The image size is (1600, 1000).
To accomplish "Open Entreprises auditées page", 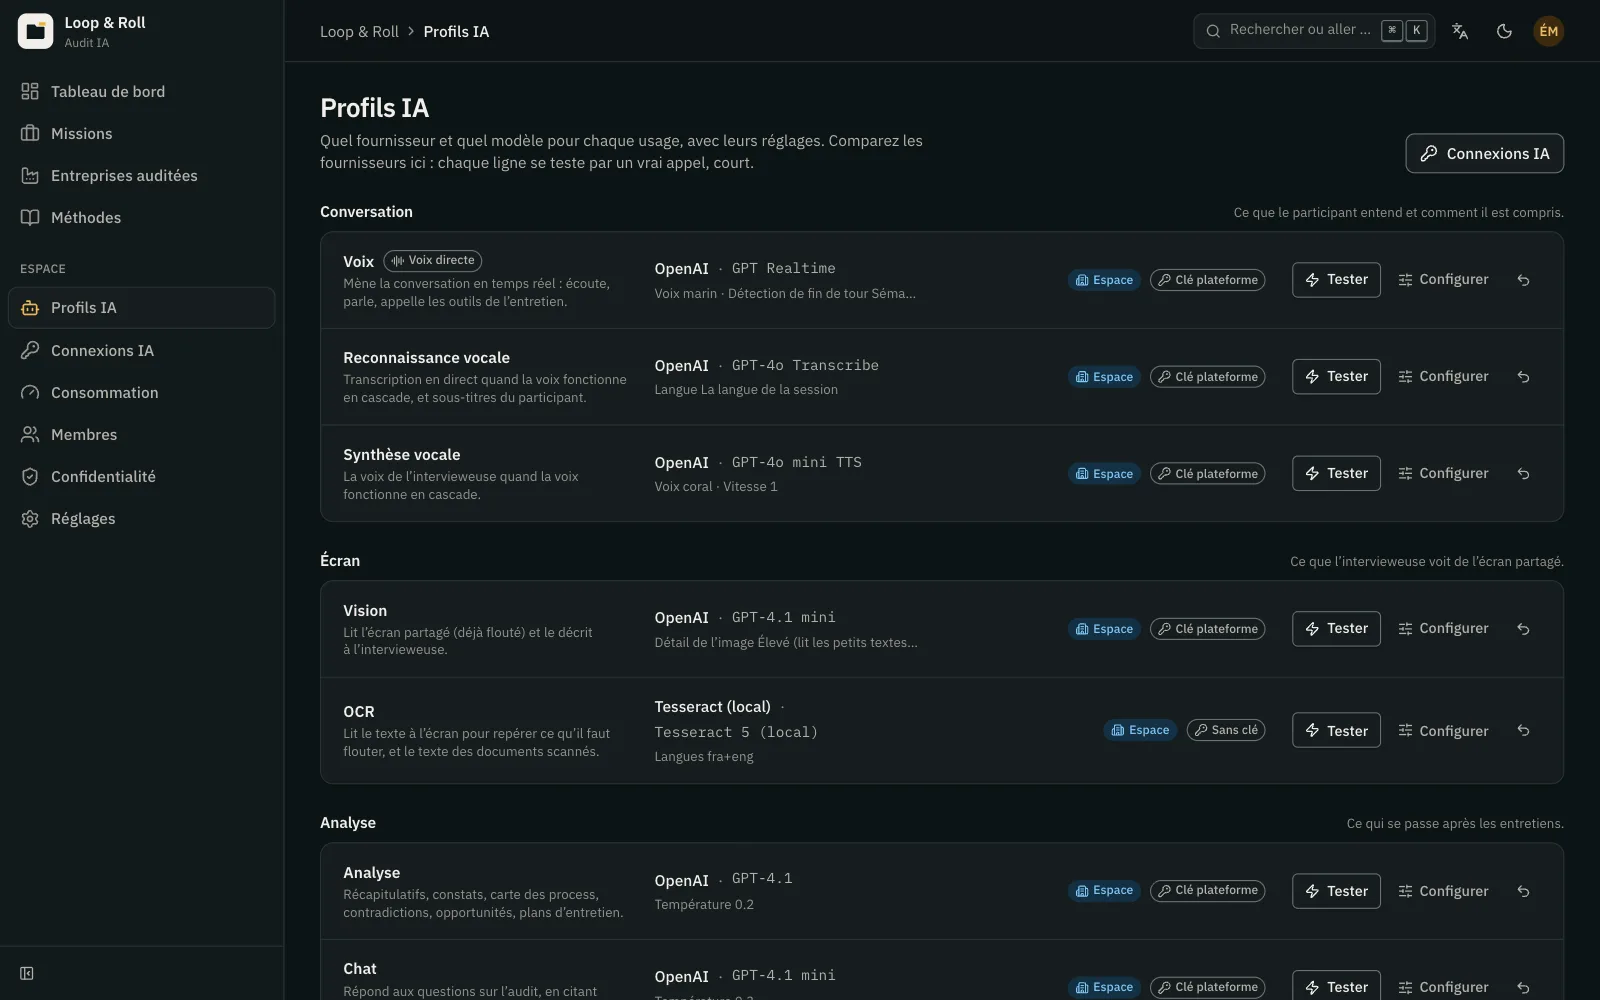I will 141,175.
